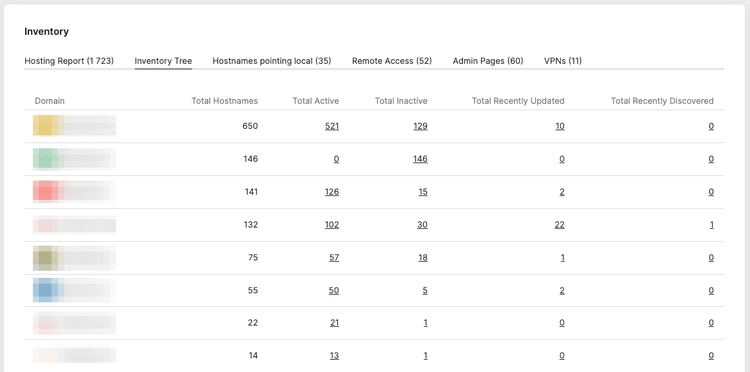This screenshot has width=750, height=372.
Task: Open the 129 inactive hostnames link
Action: 420,126
